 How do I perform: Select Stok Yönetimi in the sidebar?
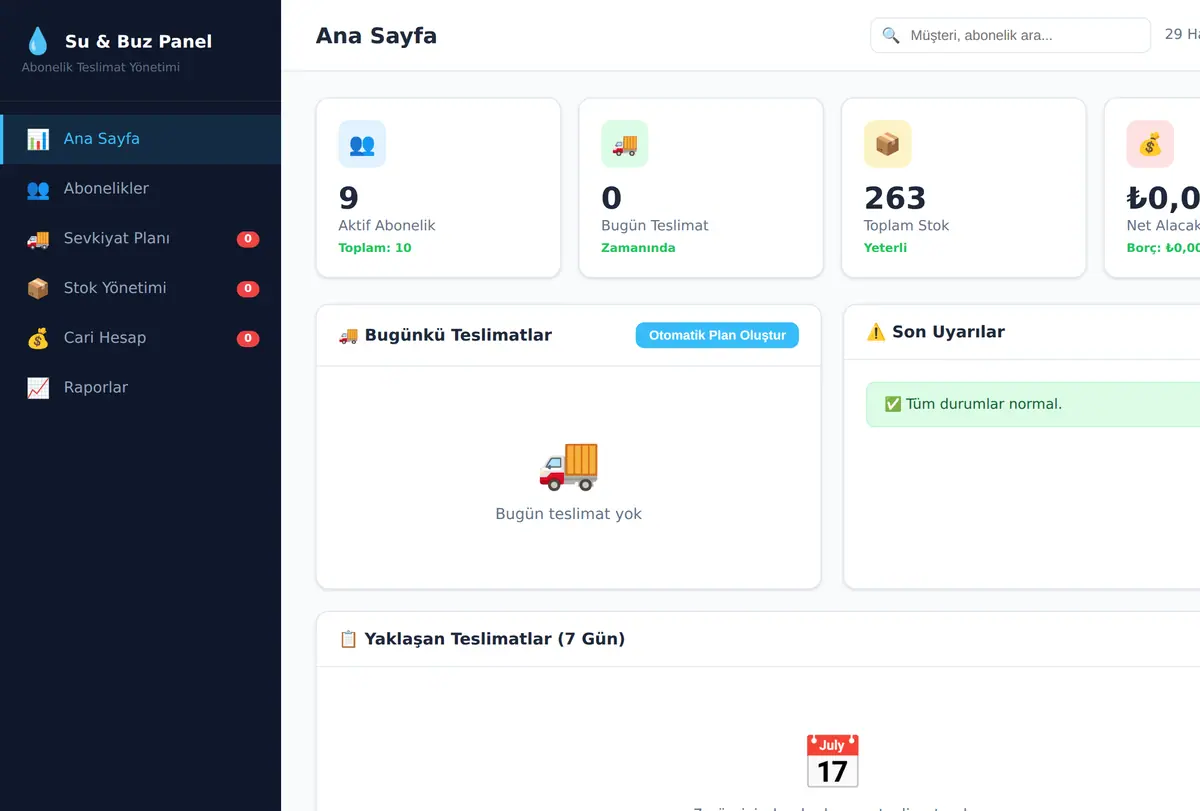(140, 288)
